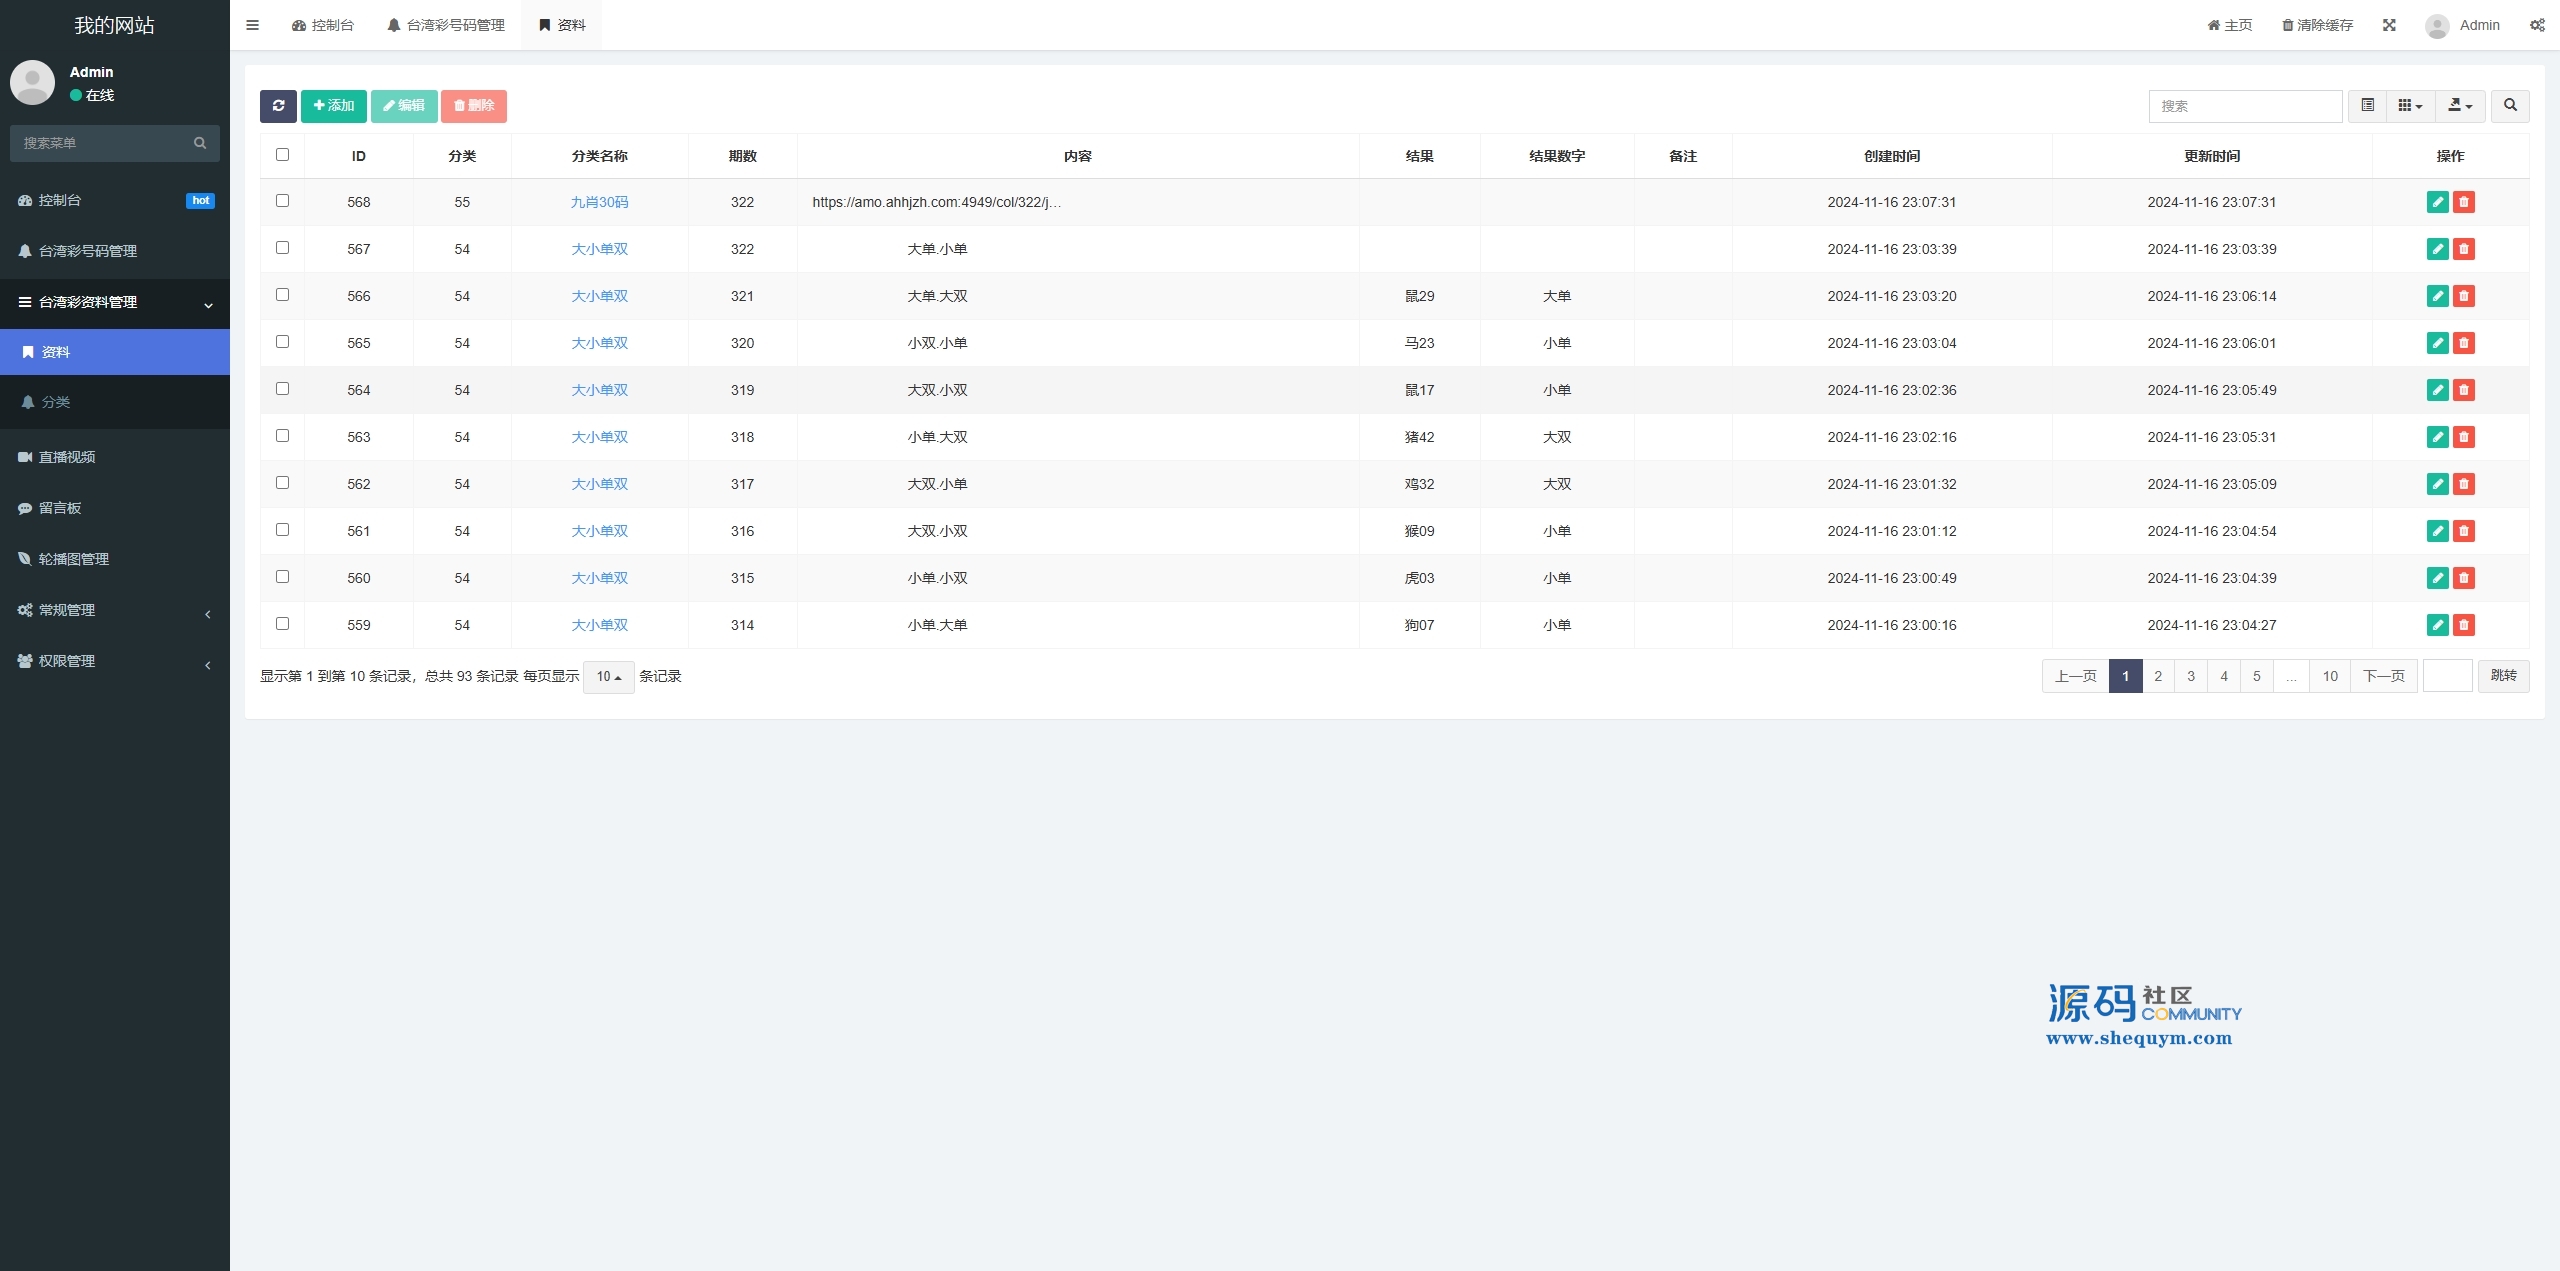Click the fullscreen icon in the top bar
The height and width of the screenshot is (1271, 2560).
(x=2389, y=25)
